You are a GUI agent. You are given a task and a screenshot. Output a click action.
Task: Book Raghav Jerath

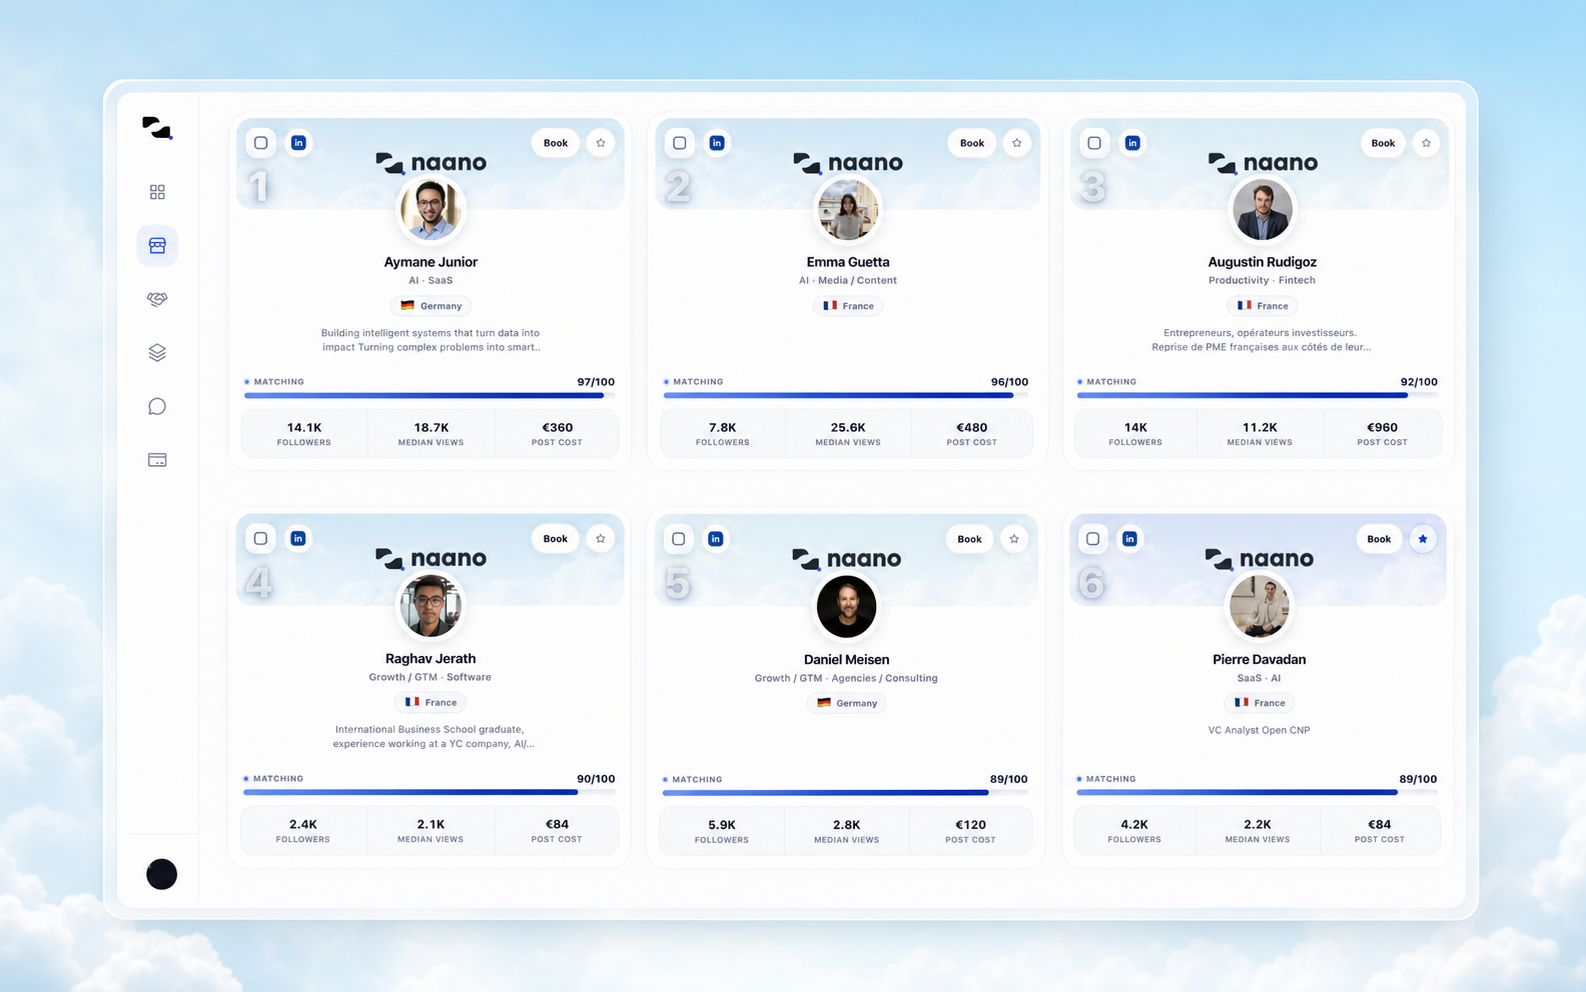point(556,539)
